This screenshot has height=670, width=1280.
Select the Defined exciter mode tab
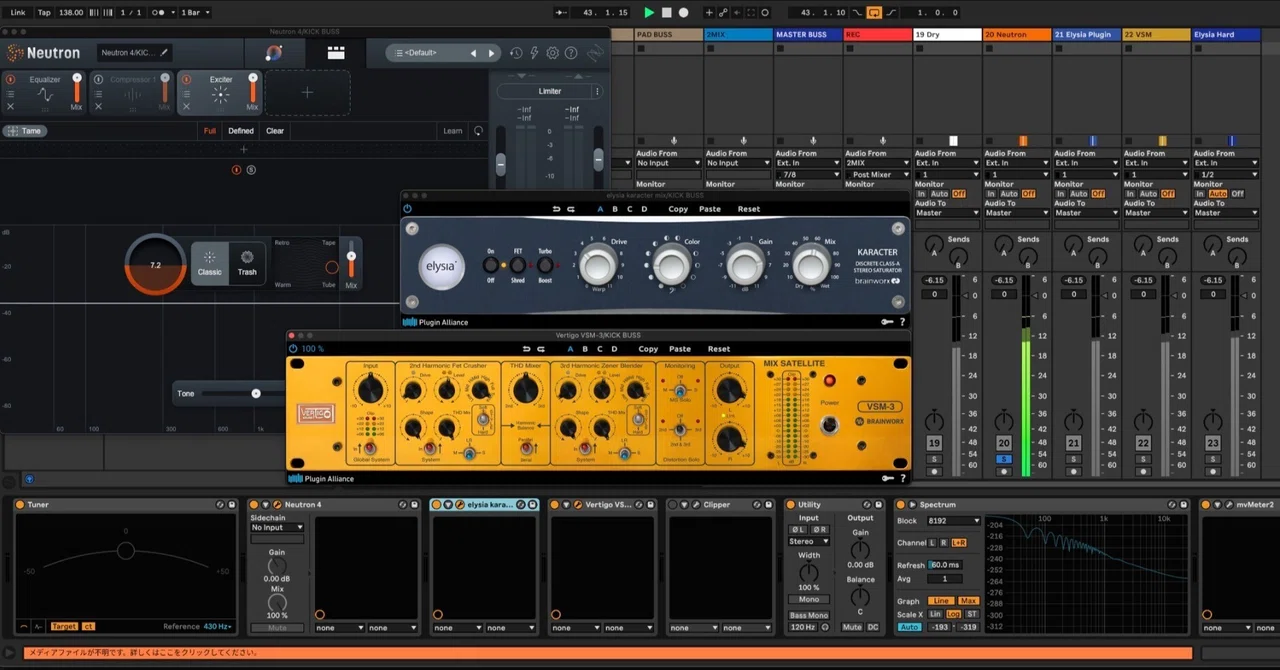pyautogui.click(x=241, y=131)
